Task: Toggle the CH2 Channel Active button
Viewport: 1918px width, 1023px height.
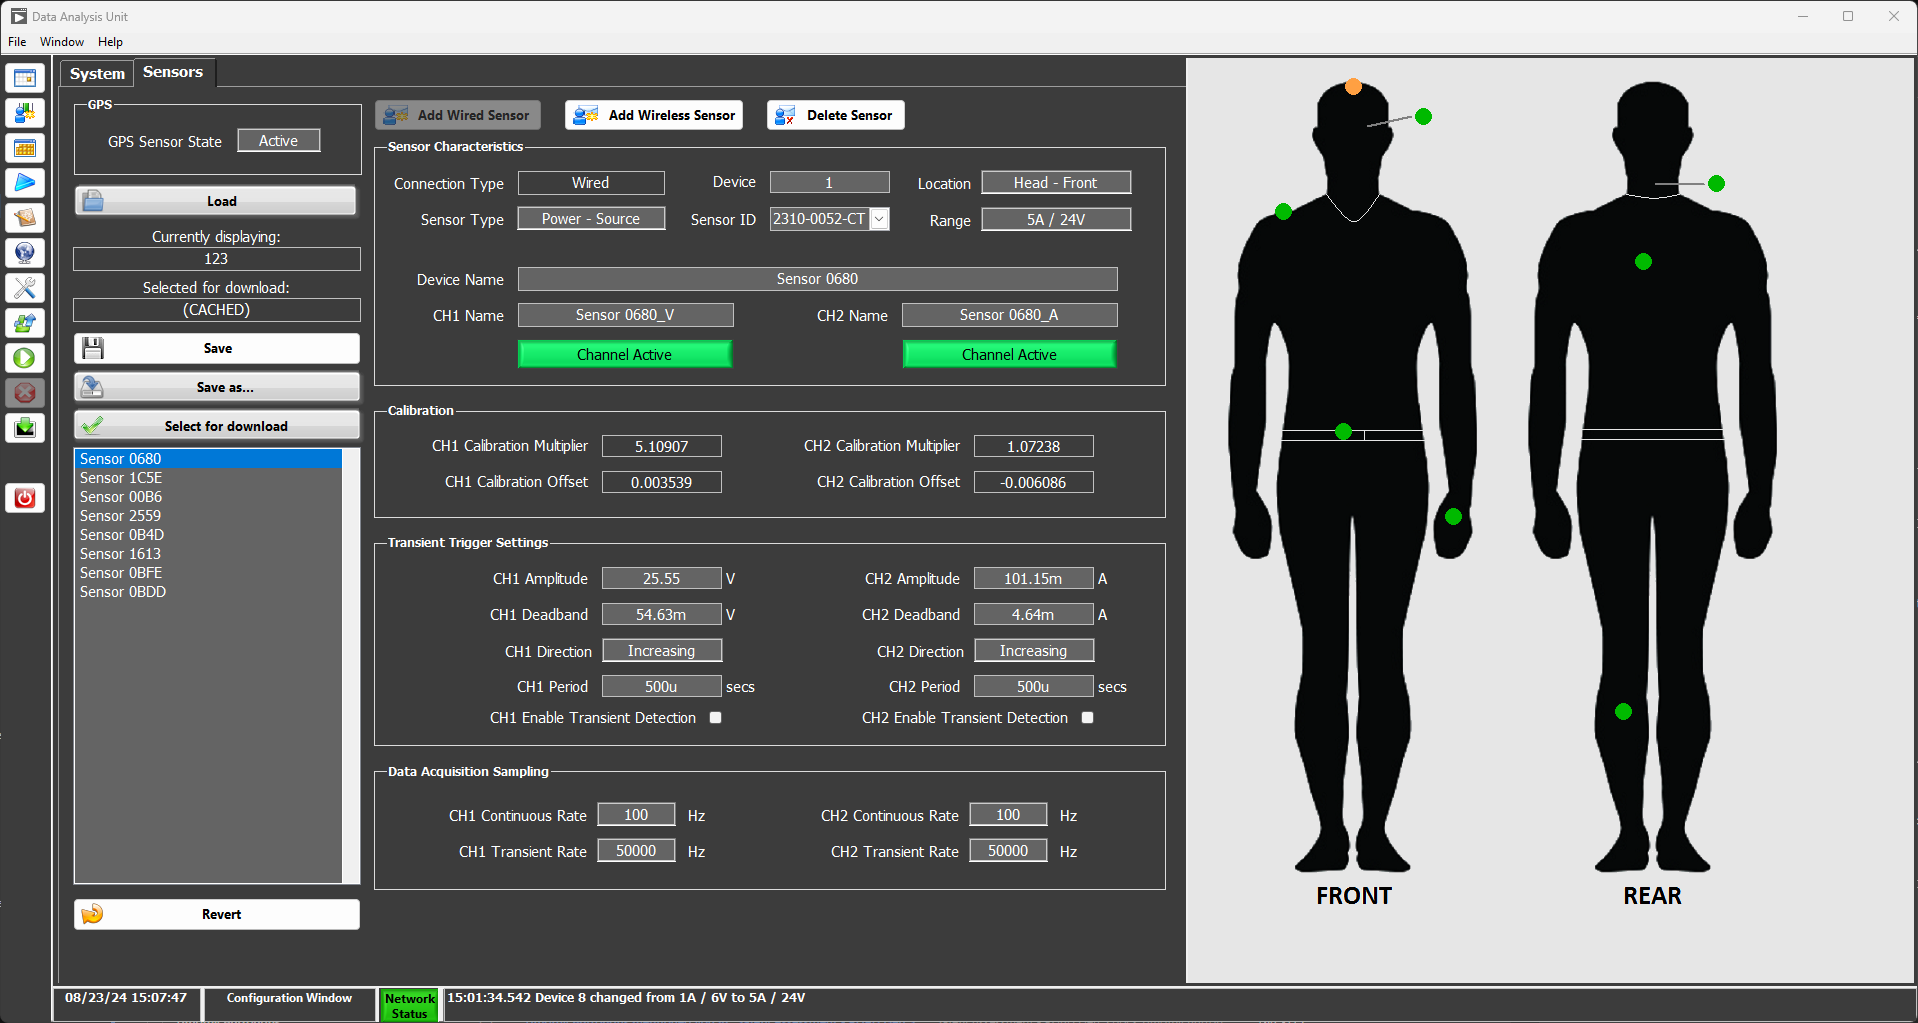Action: click(x=1009, y=354)
